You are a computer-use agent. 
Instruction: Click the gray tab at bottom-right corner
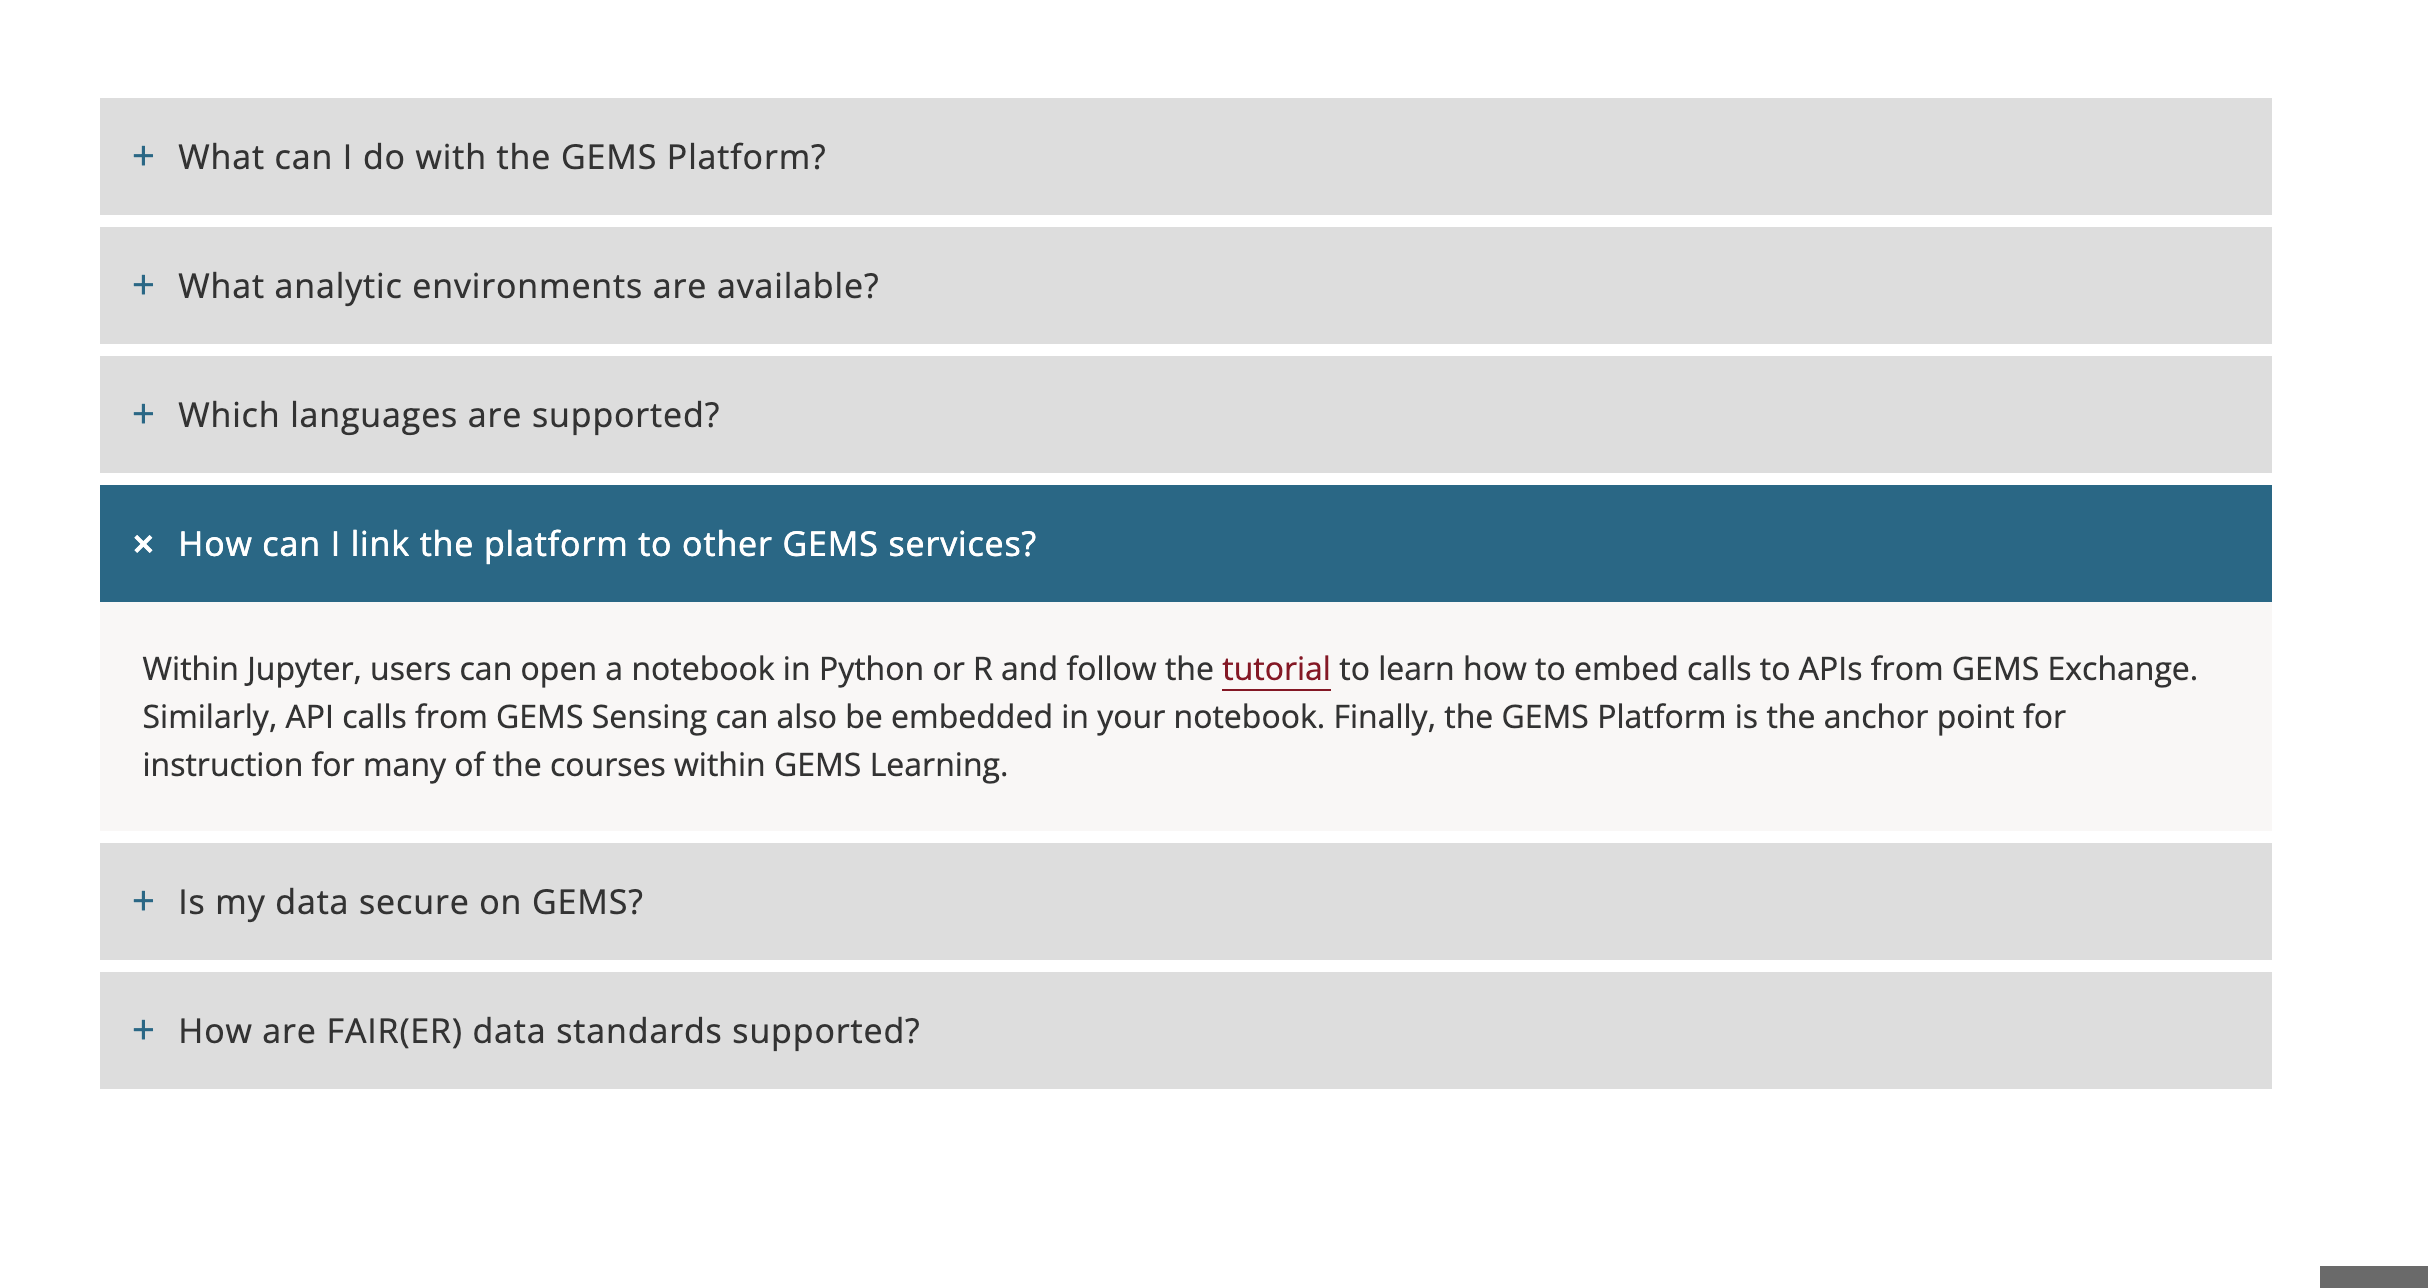[2373, 1277]
